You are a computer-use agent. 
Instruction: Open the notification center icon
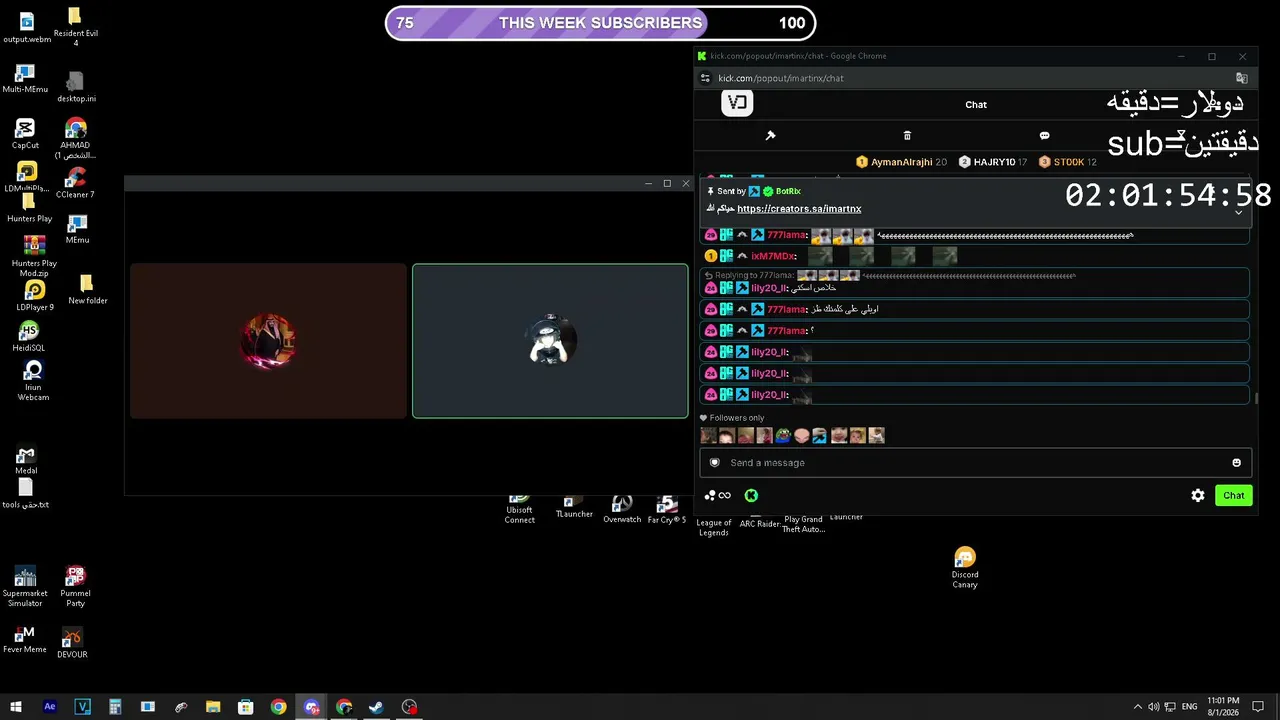1258,707
